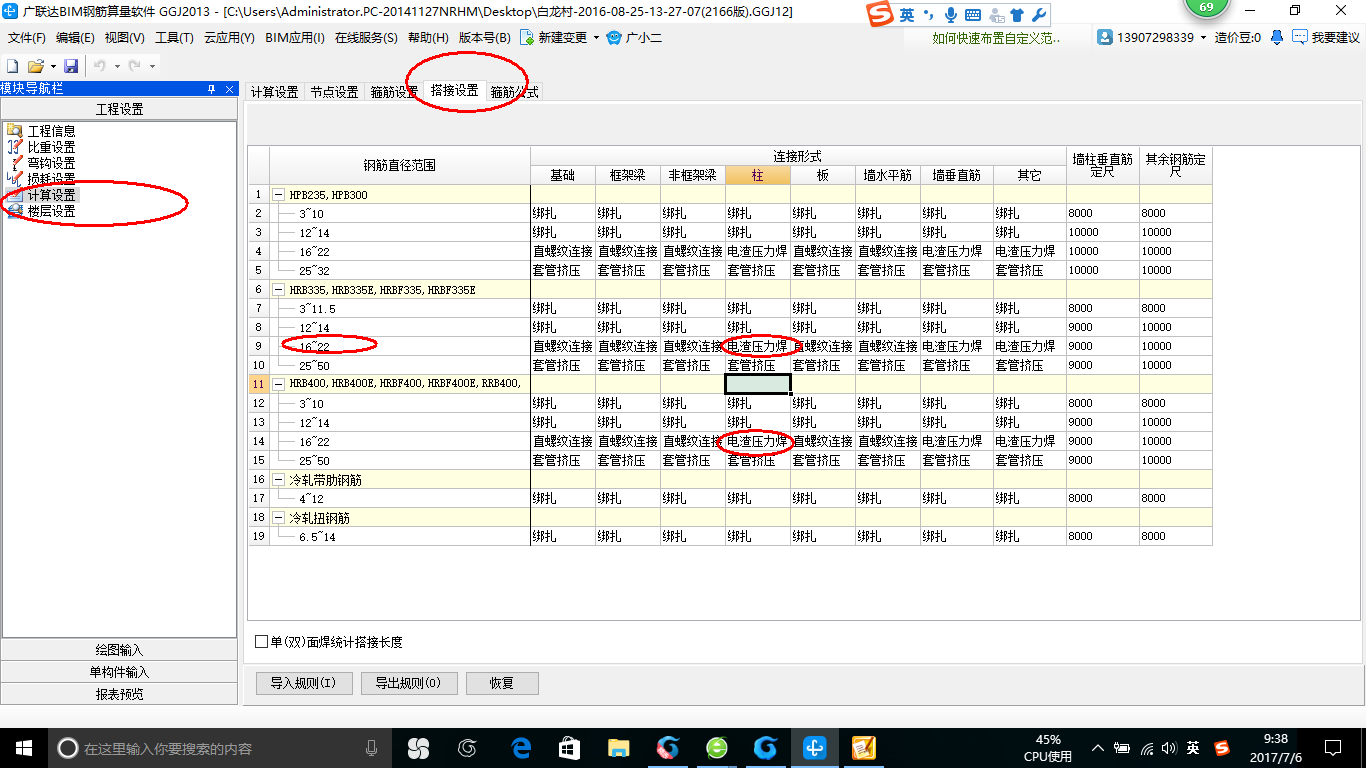
Task: Click the Sogou skin shirt icon
Action: (1017, 15)
